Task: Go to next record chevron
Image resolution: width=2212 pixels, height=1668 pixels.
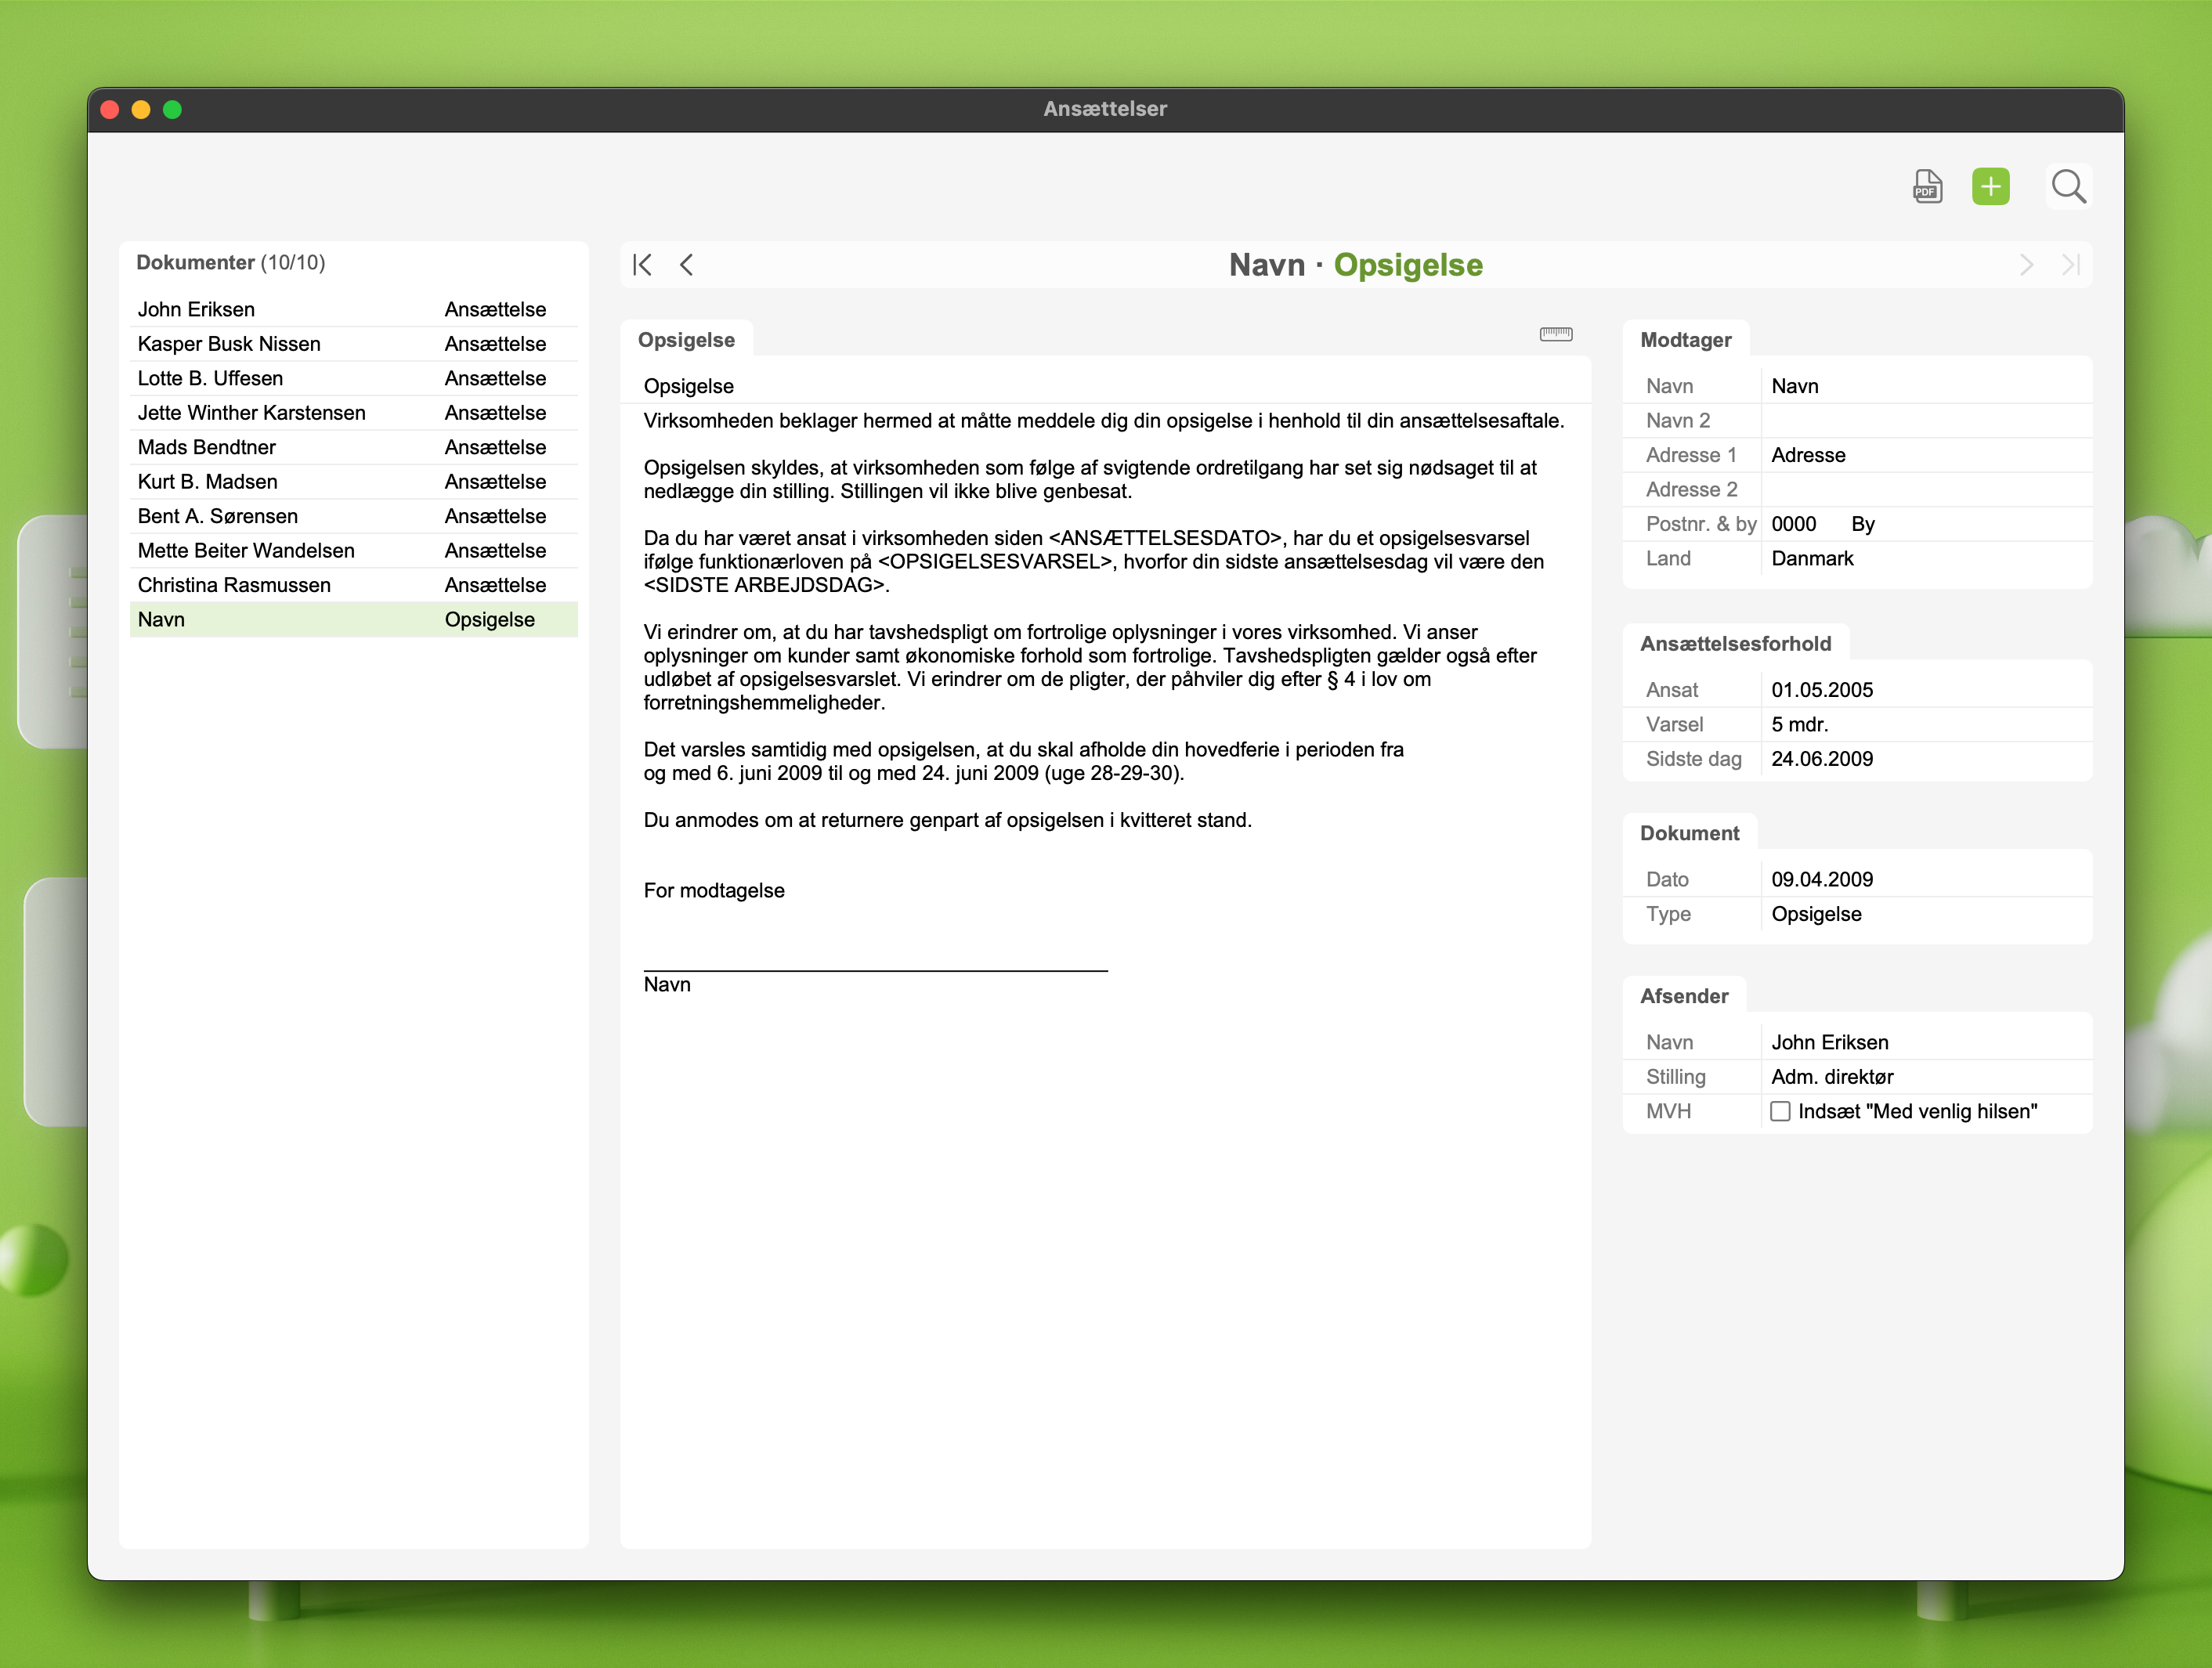Action: (2026, 265)
